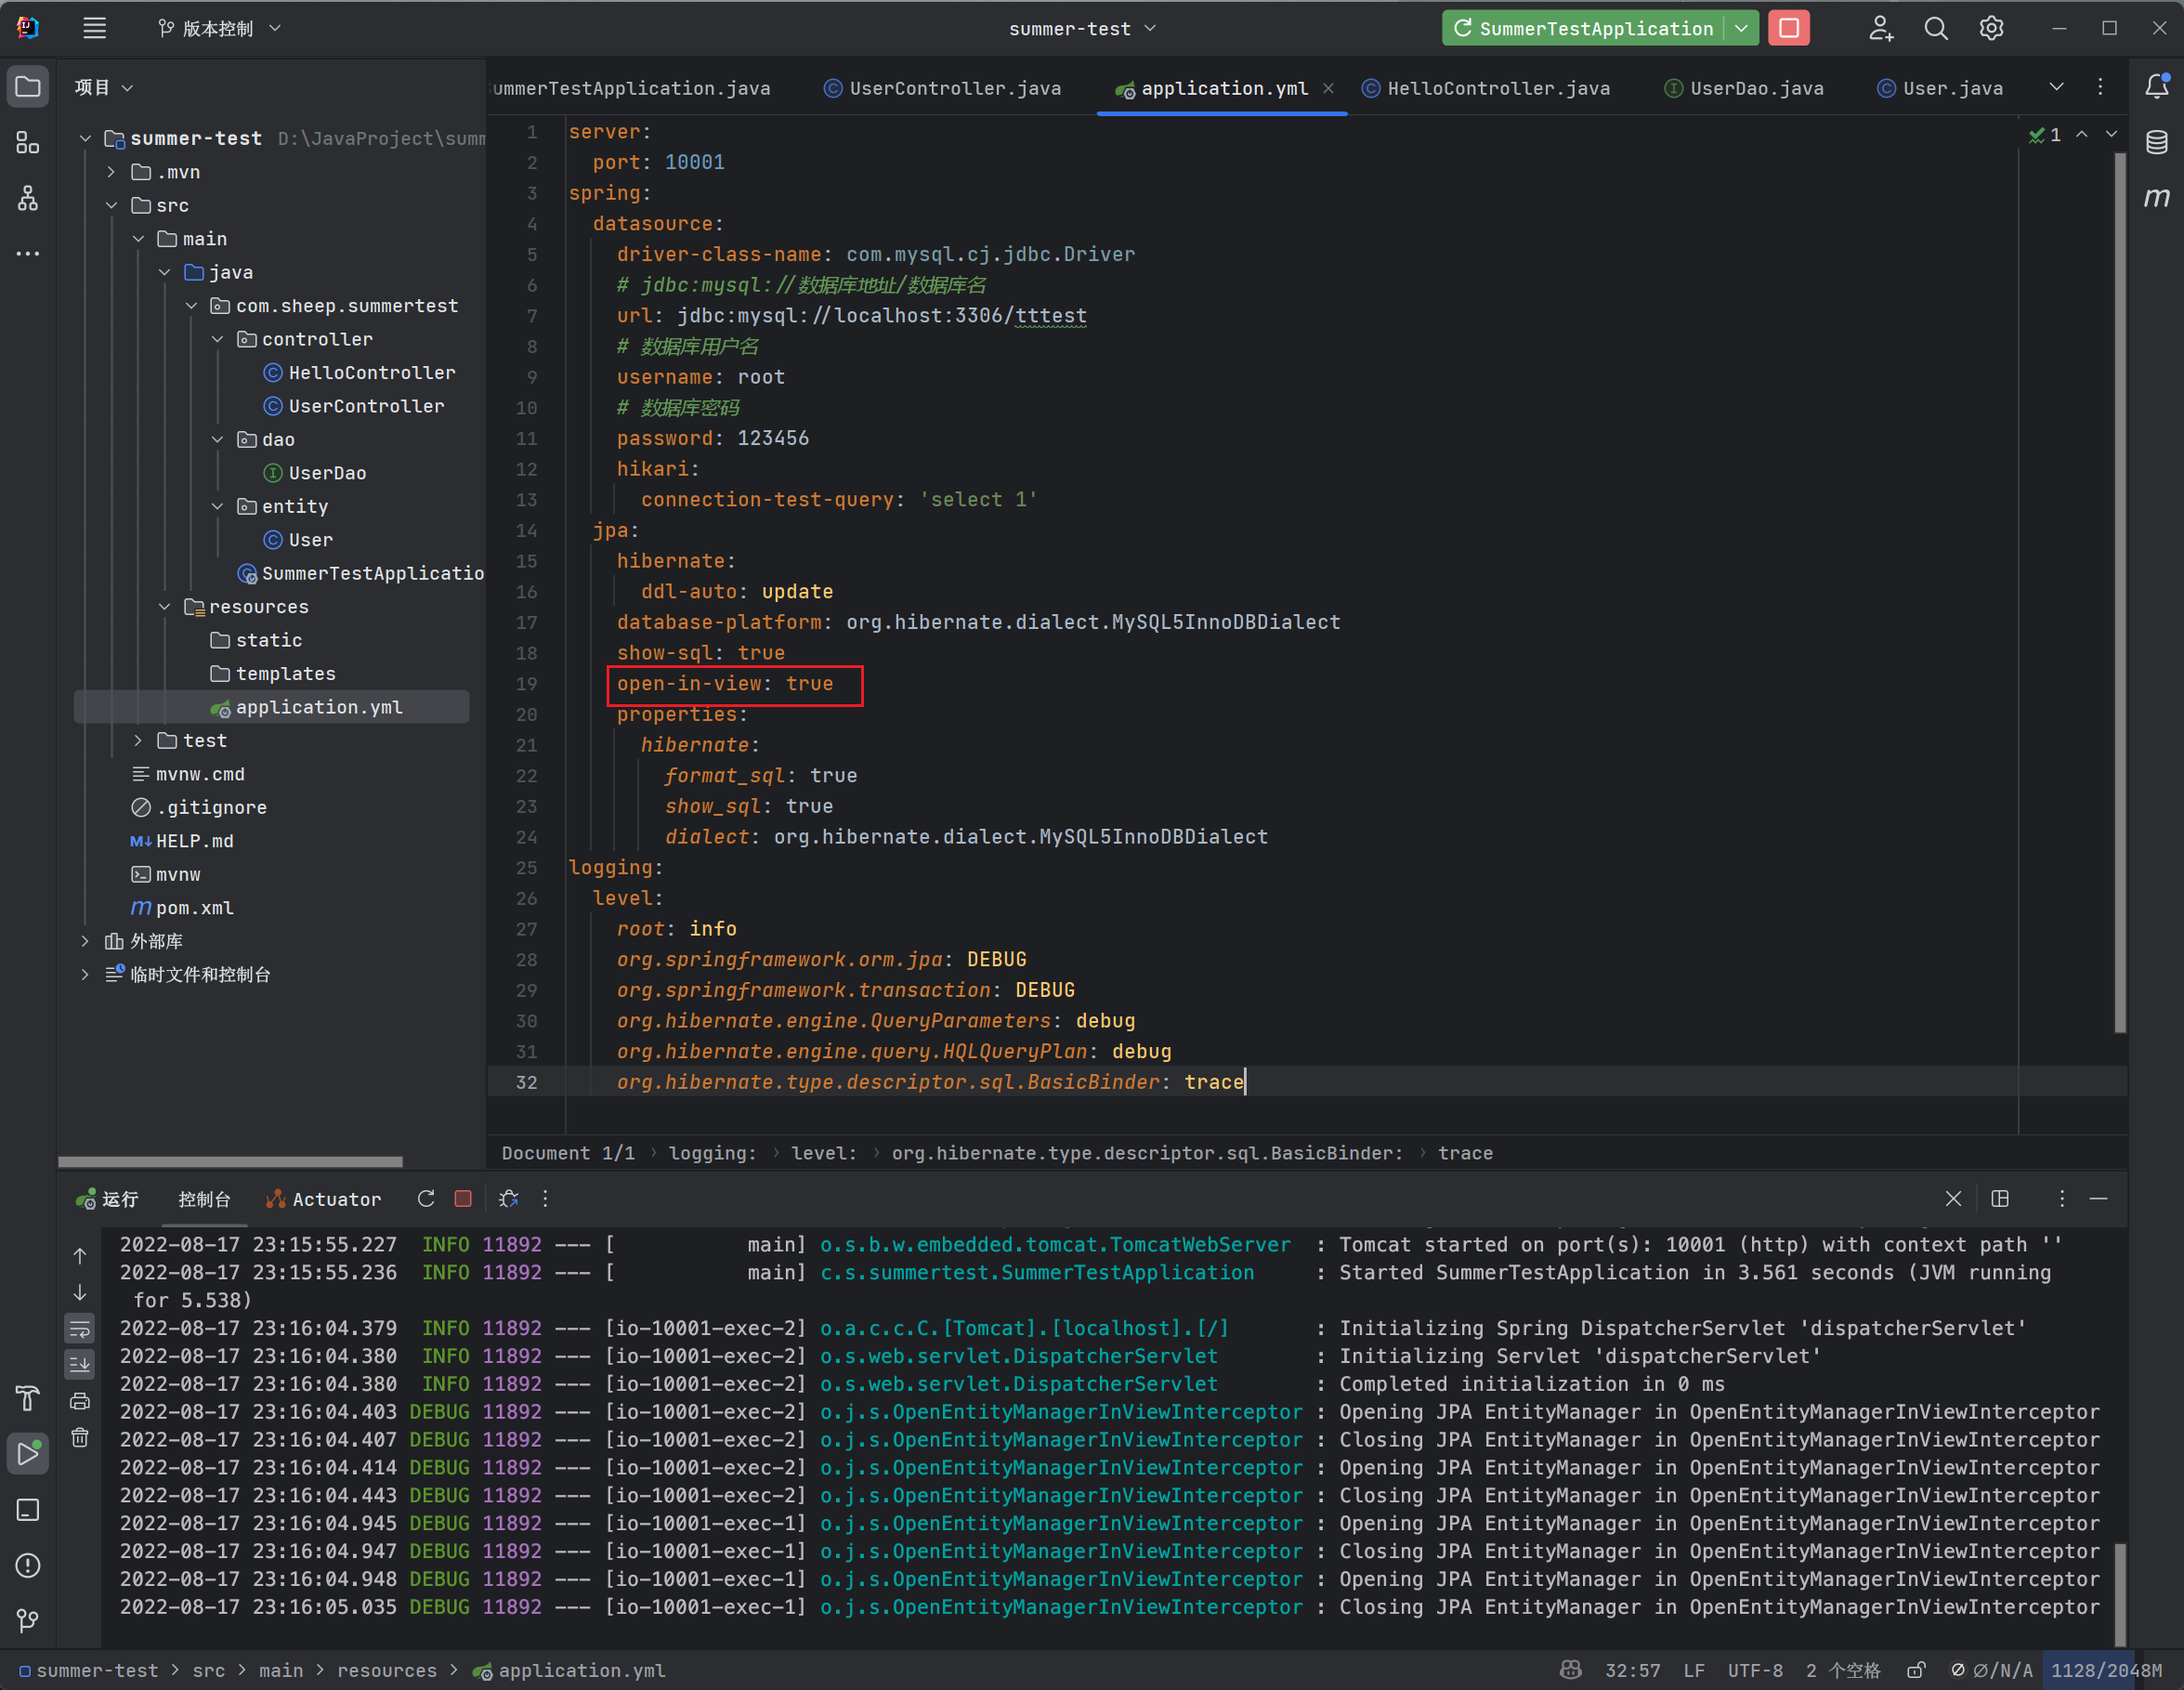Open the Git tool window
Screen dimensions: 2184x1690
[28, 1620]
